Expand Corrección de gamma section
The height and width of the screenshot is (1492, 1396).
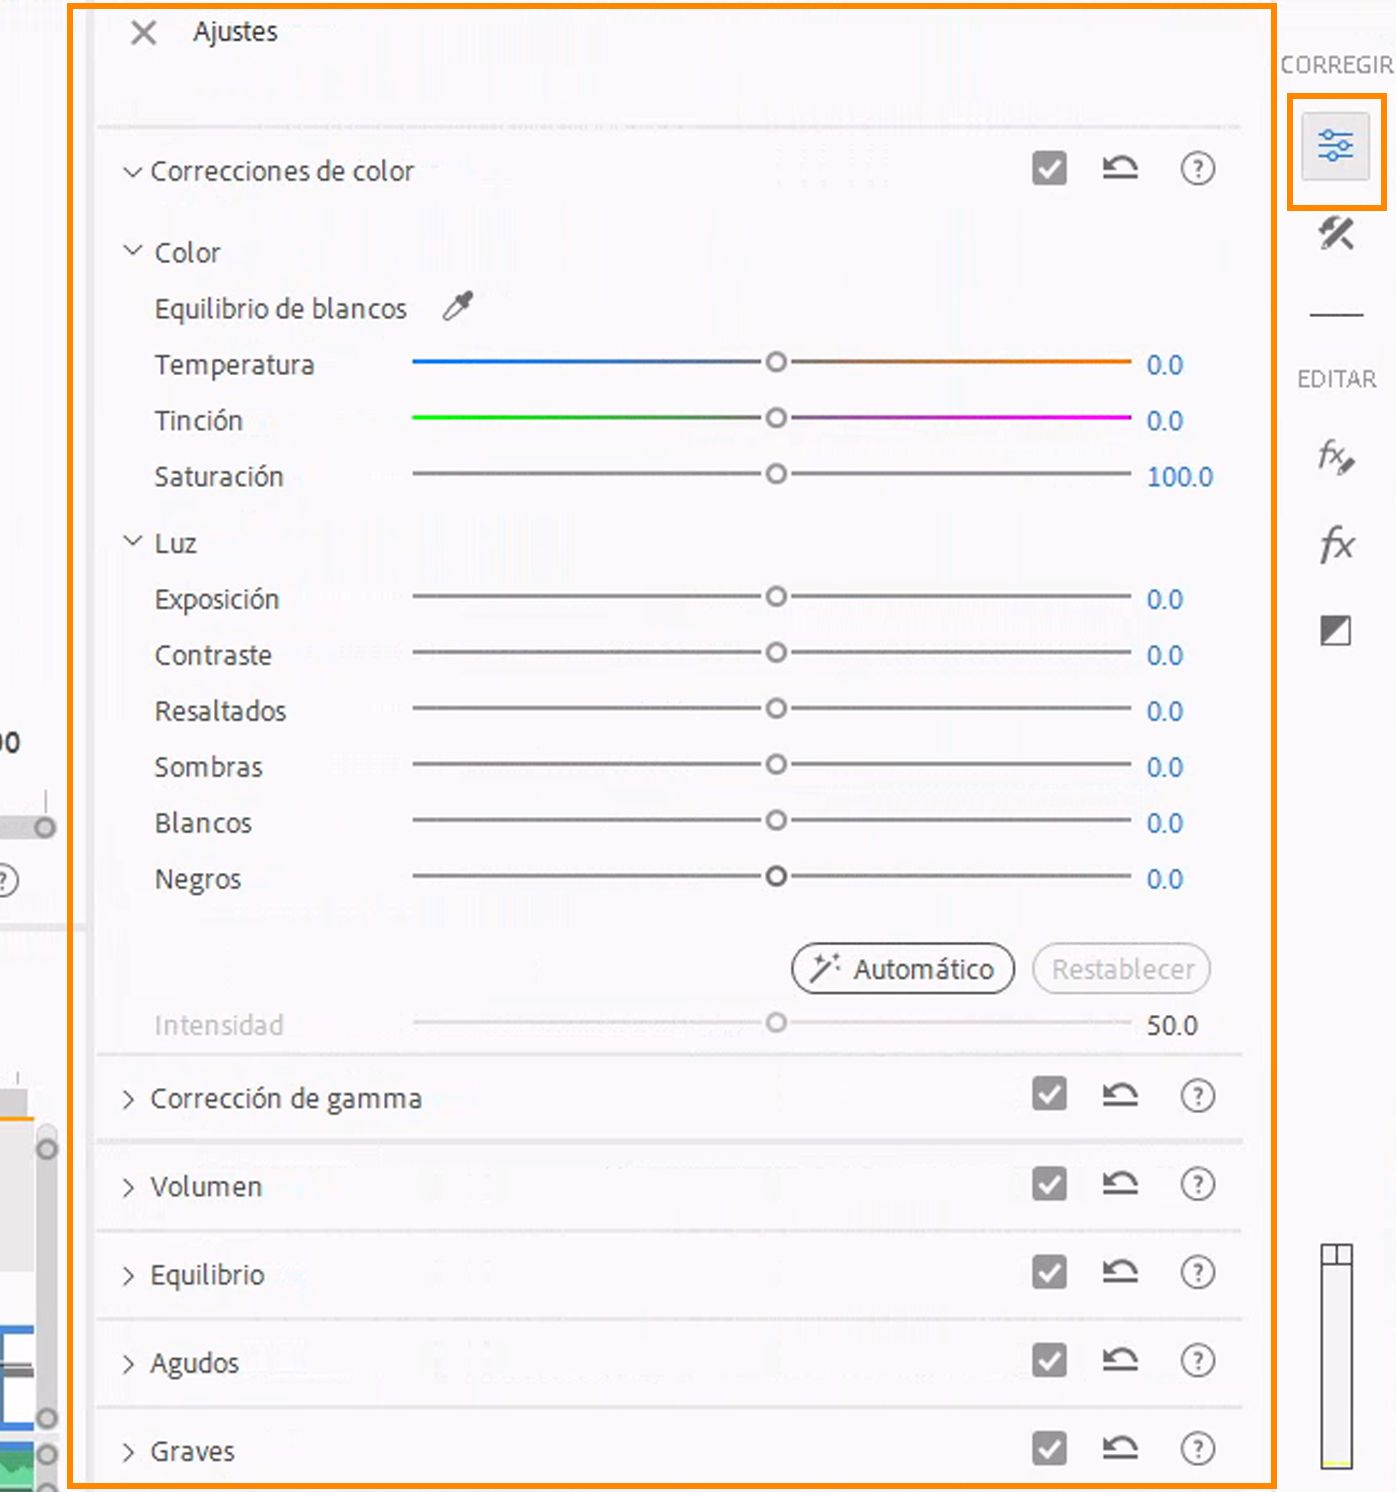tap(128, 1100)
